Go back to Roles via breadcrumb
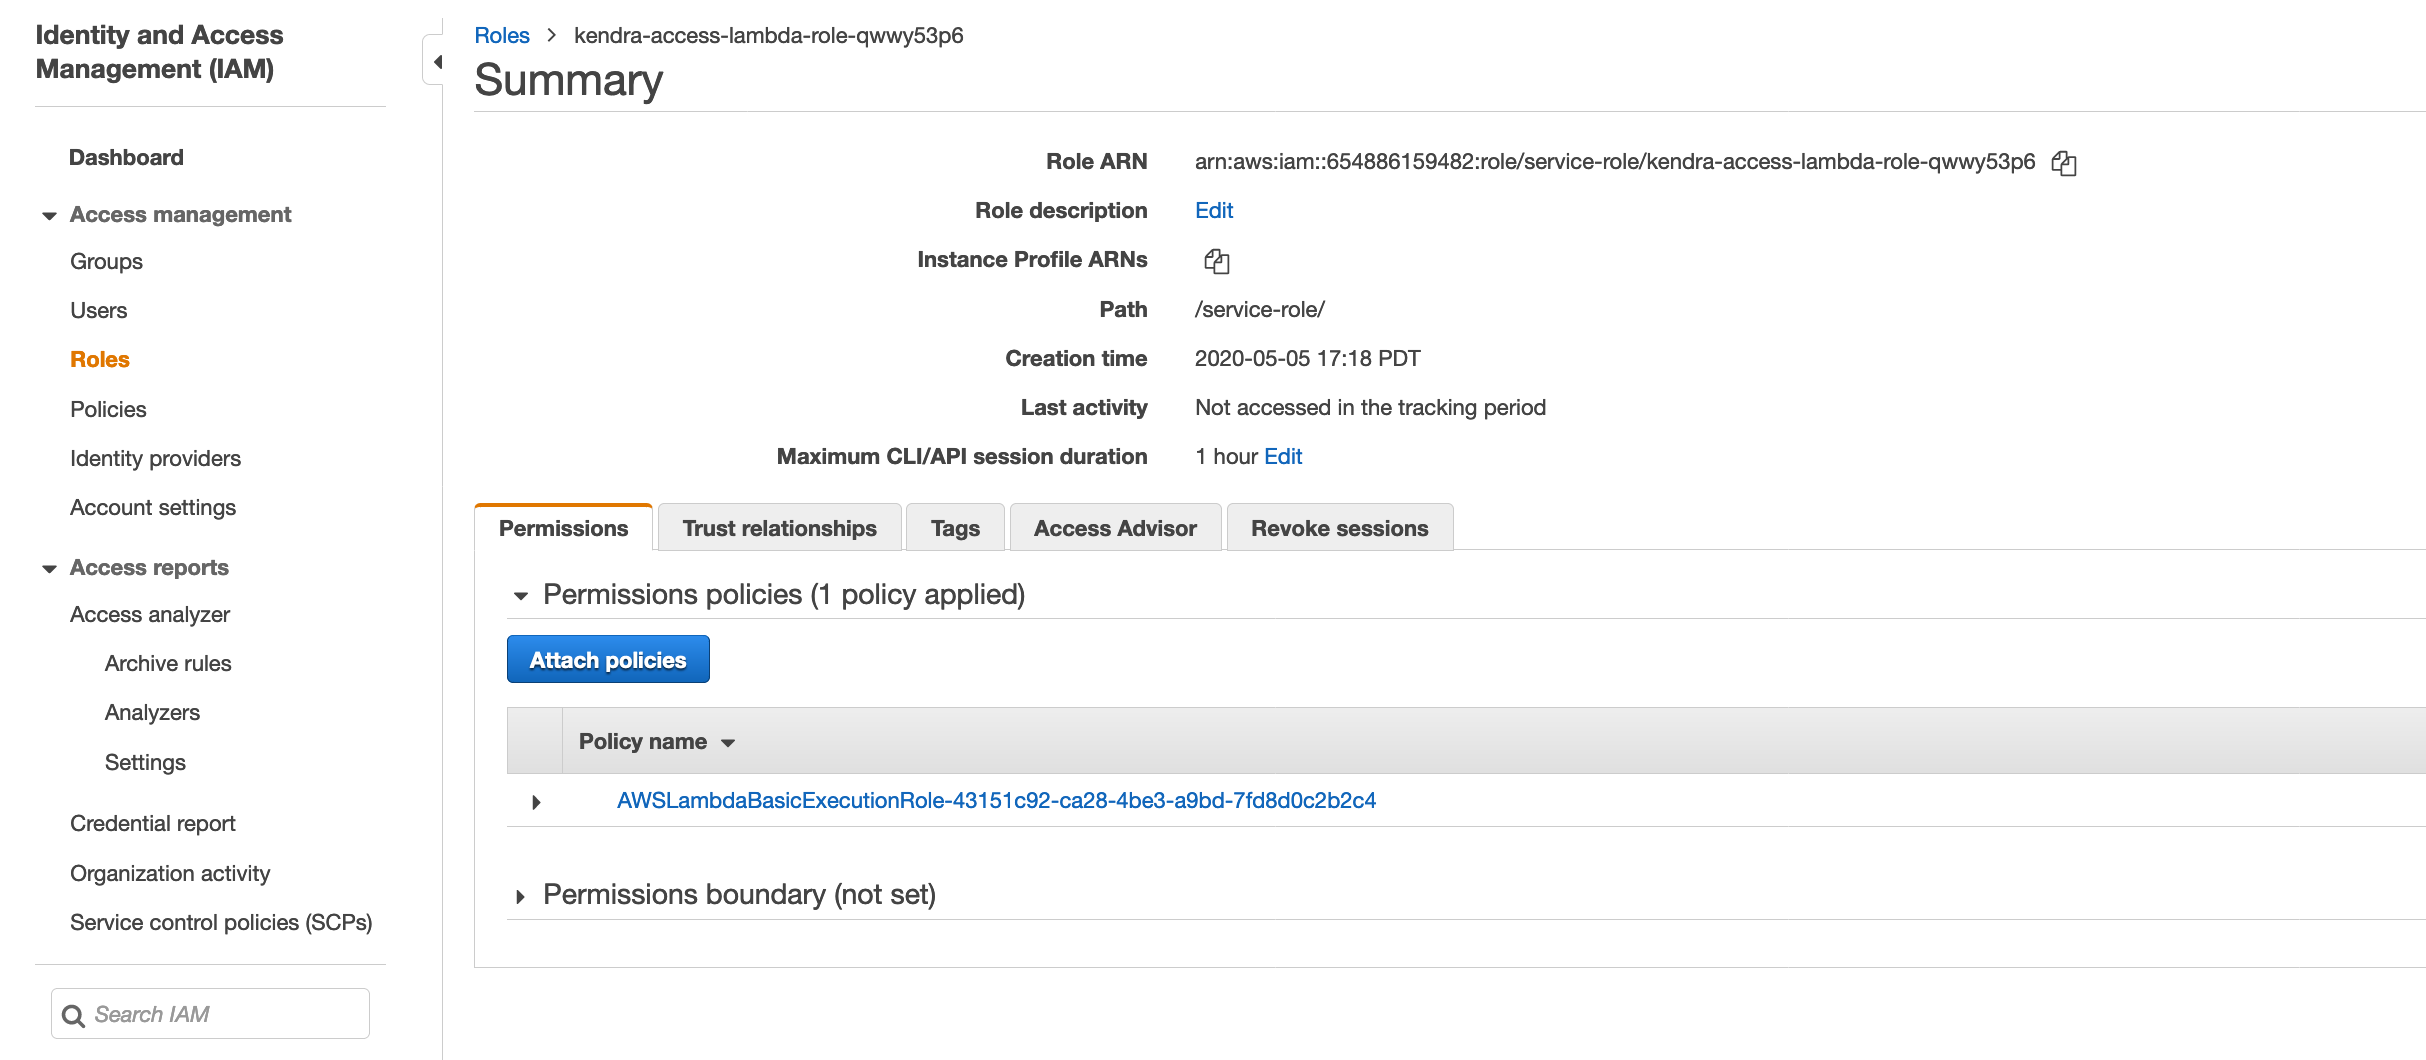Screen dimensions: 2426x1060 tap(501, 35)
